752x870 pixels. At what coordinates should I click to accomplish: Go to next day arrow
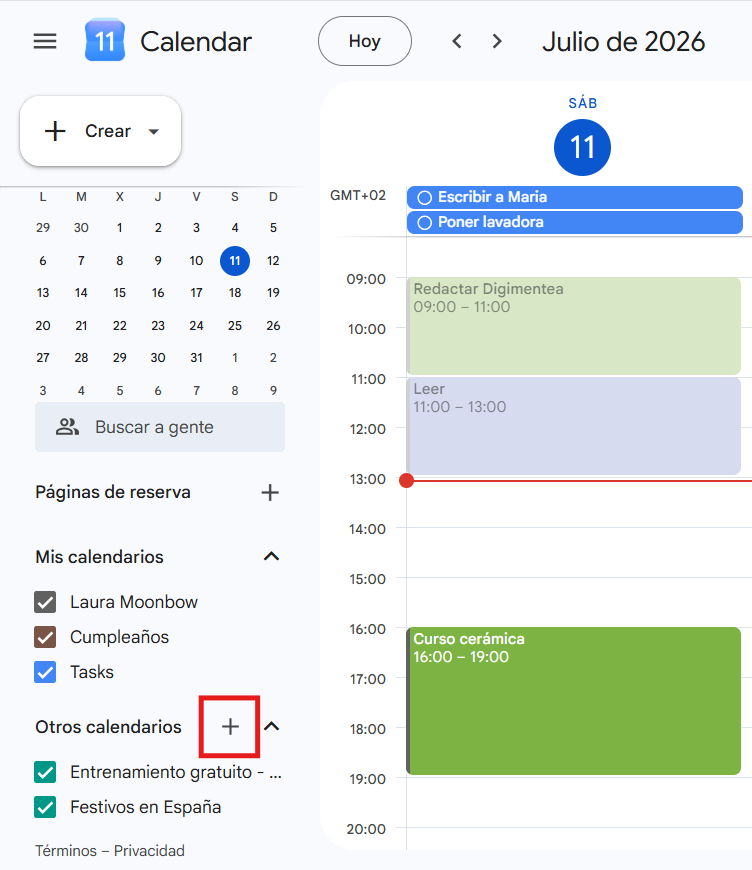tap(497, 41)
